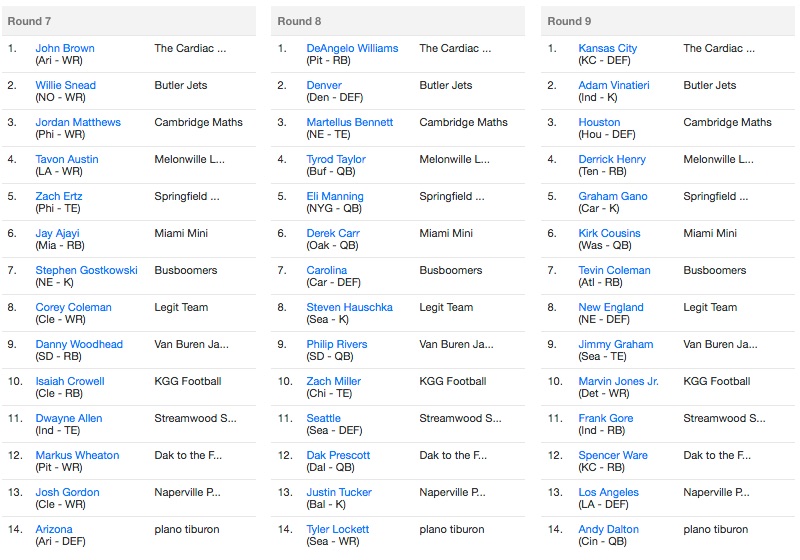800x560 pixels.
Task: Open Marvin Jones Jr. link
Action: tap(618, 381)
